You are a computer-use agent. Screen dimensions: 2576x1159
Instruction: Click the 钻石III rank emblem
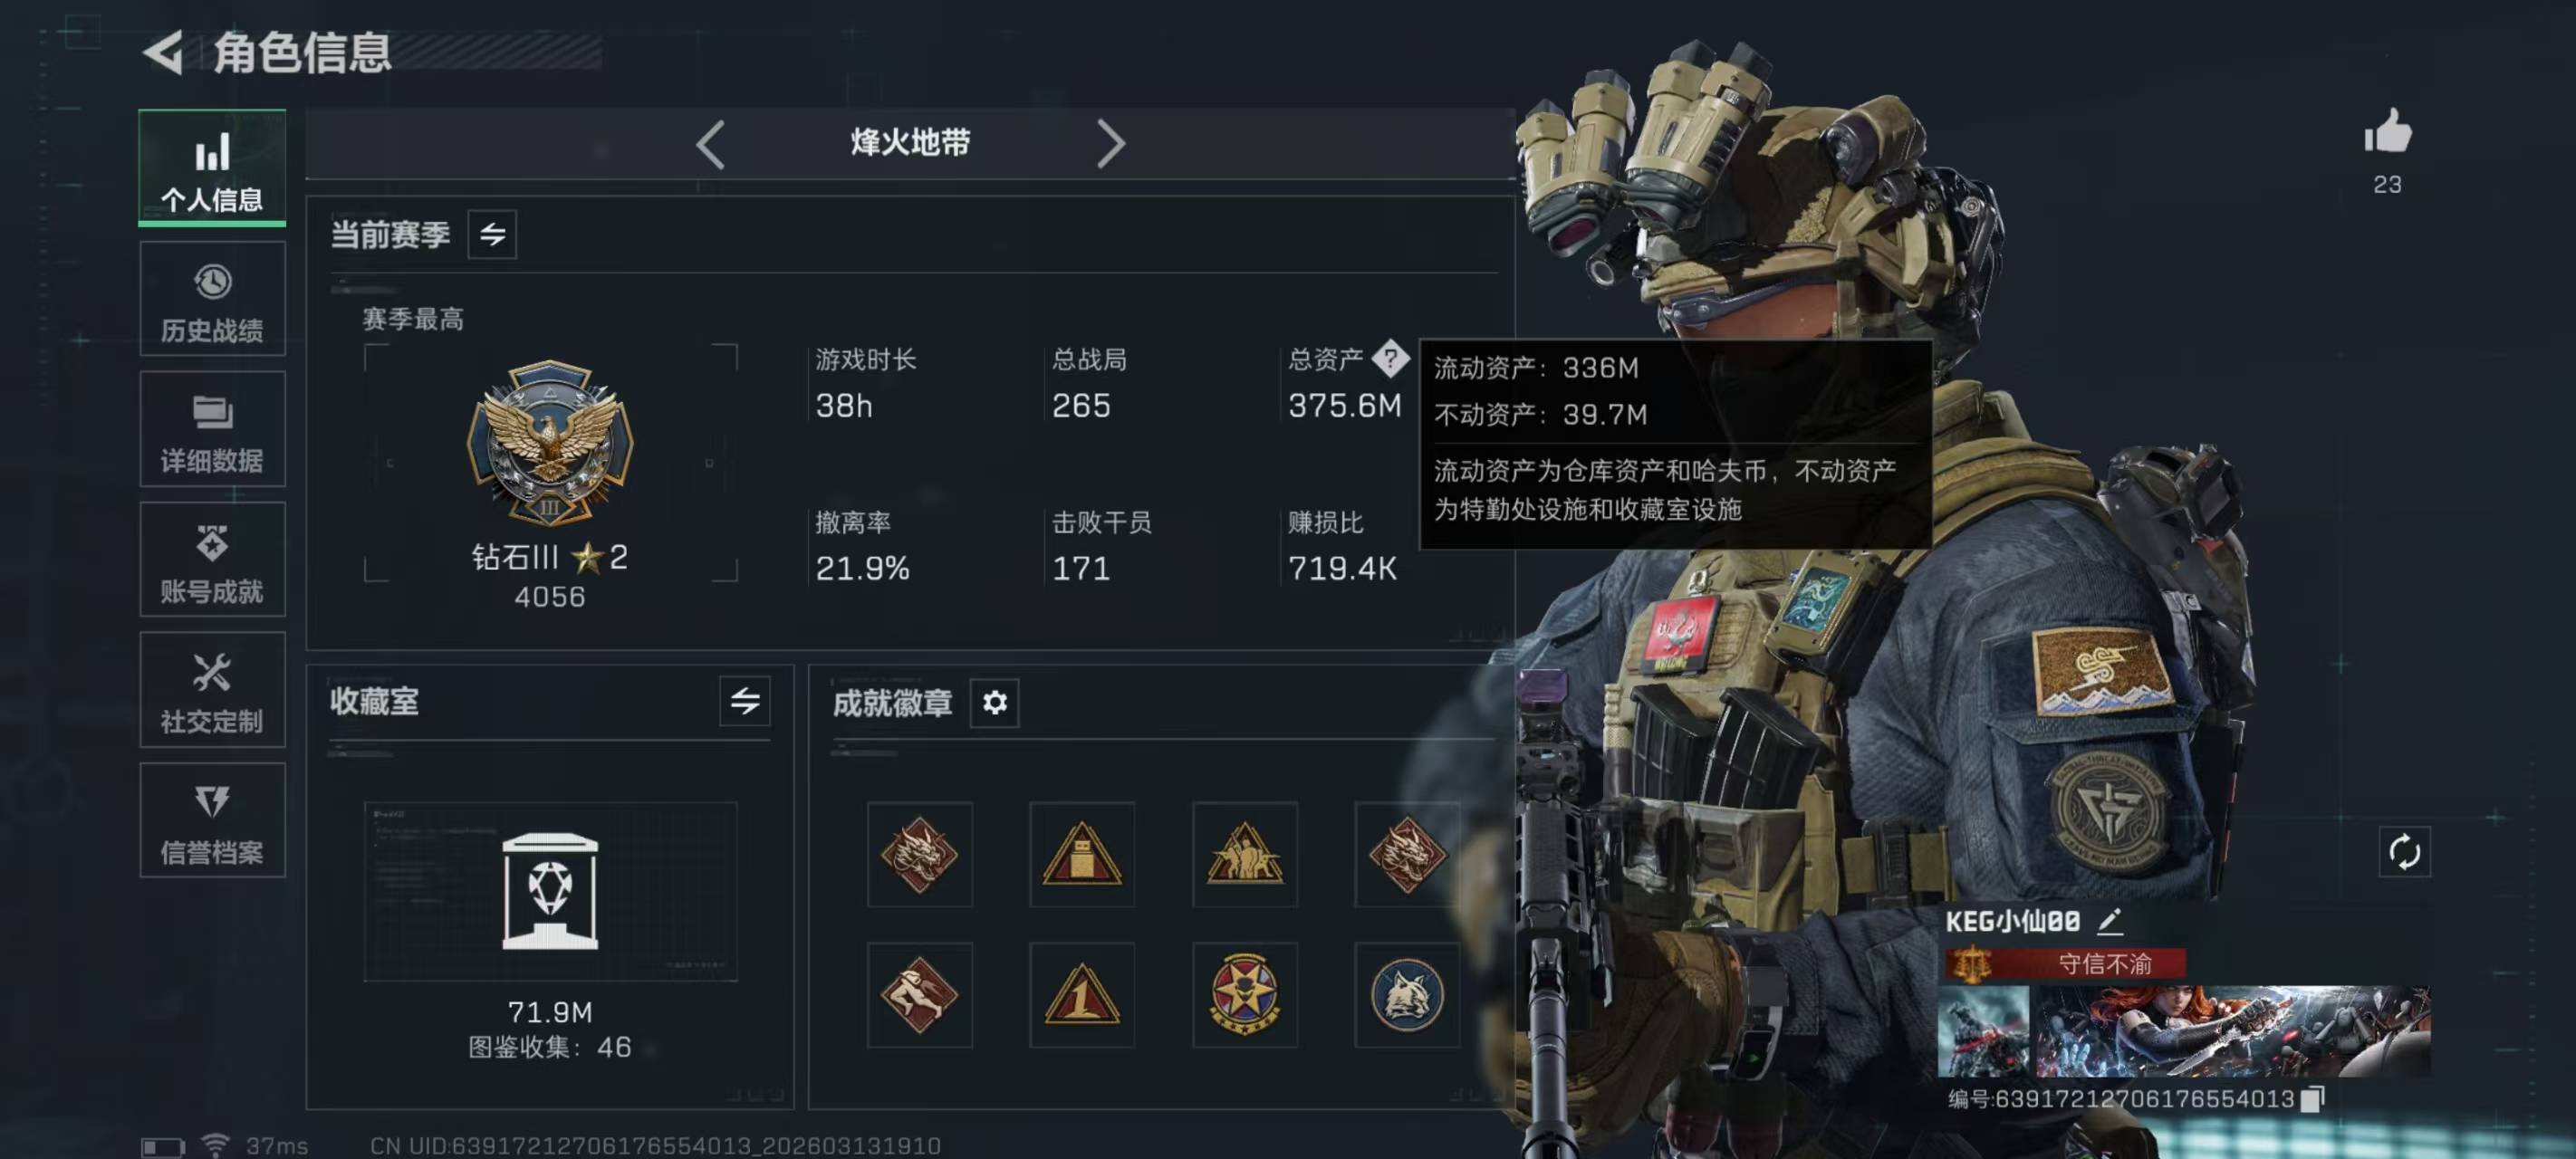pyautogui.click(x=550, y=443)
